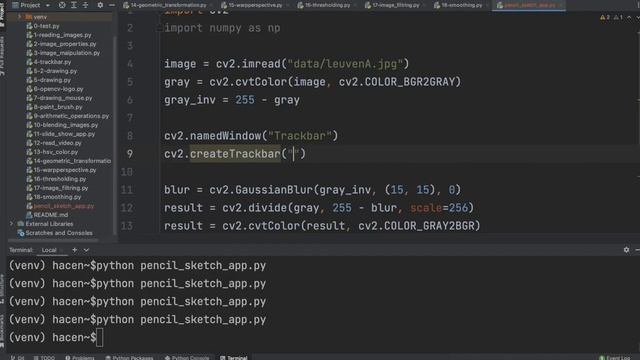Screen dimensions: 640x360
Task: Open 5-2-drawing.py in project tree
Action: pyautogui.click(x=51, y=71)
